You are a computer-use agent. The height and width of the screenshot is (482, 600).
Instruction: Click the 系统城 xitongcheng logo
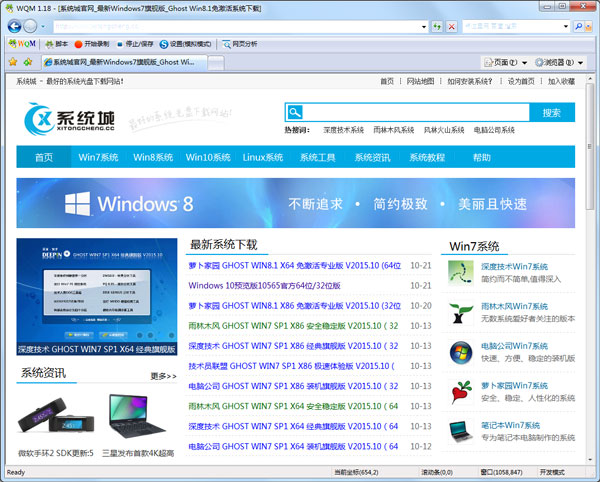pos(69,119)
